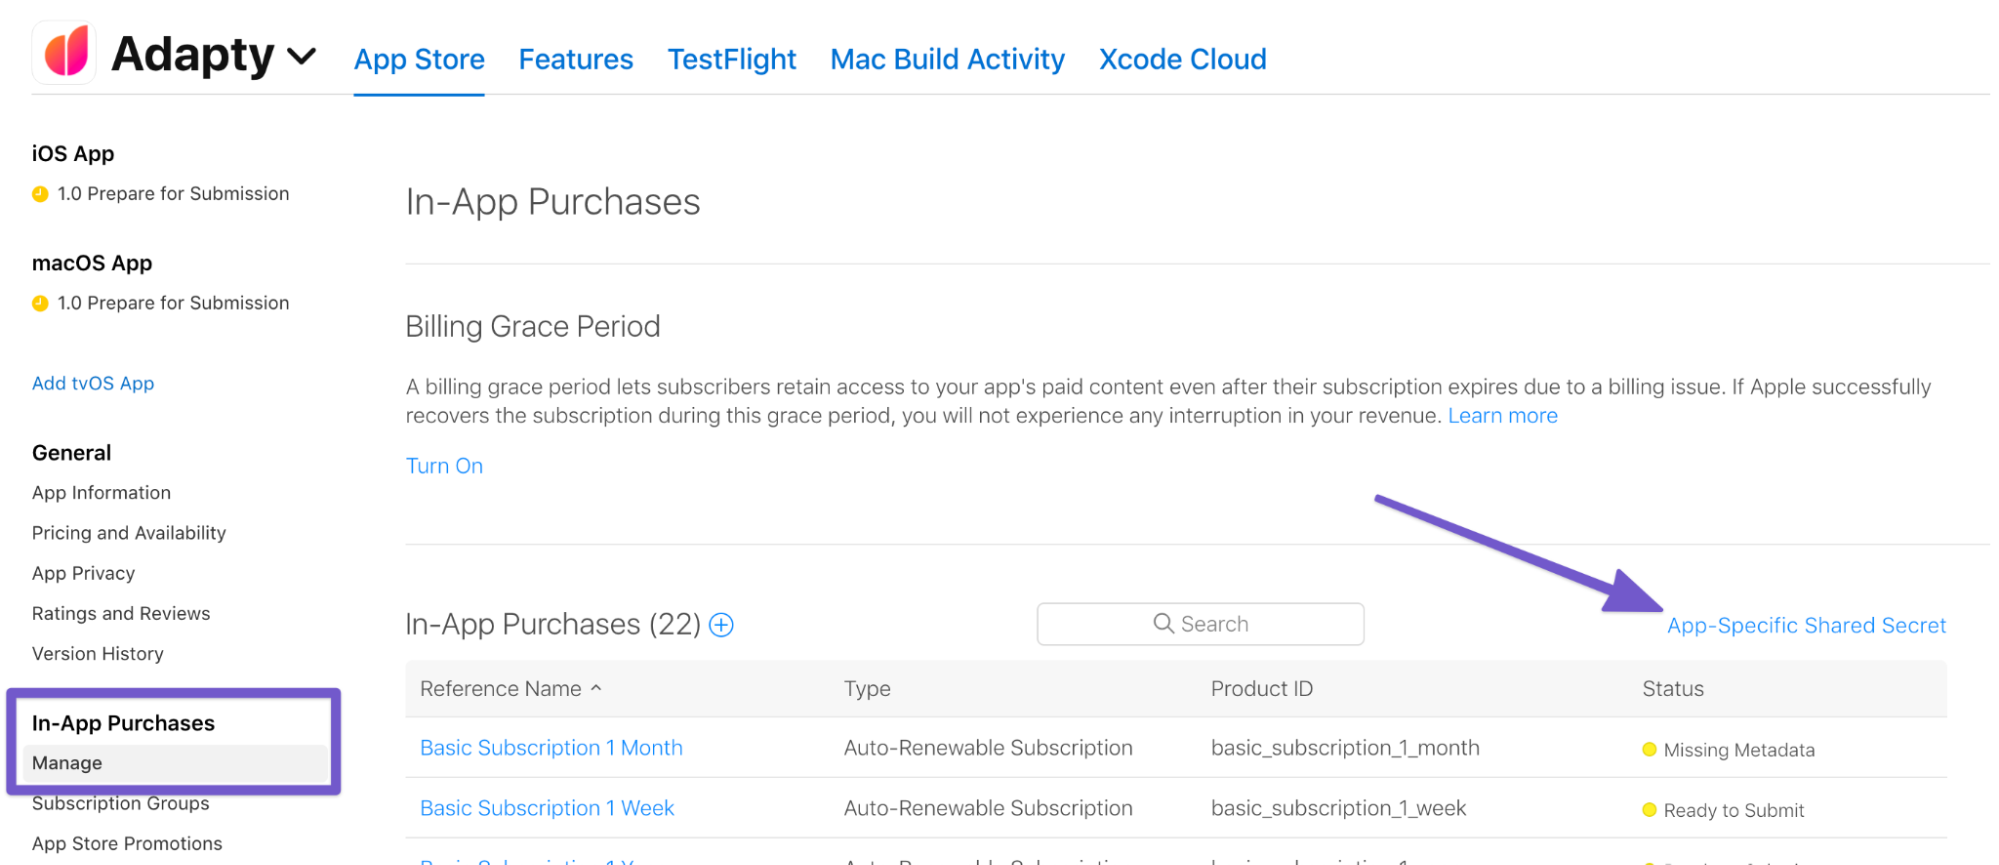Open the Basic Subscription 1 Month product
Screen dimensions: 1999x865
551,748
